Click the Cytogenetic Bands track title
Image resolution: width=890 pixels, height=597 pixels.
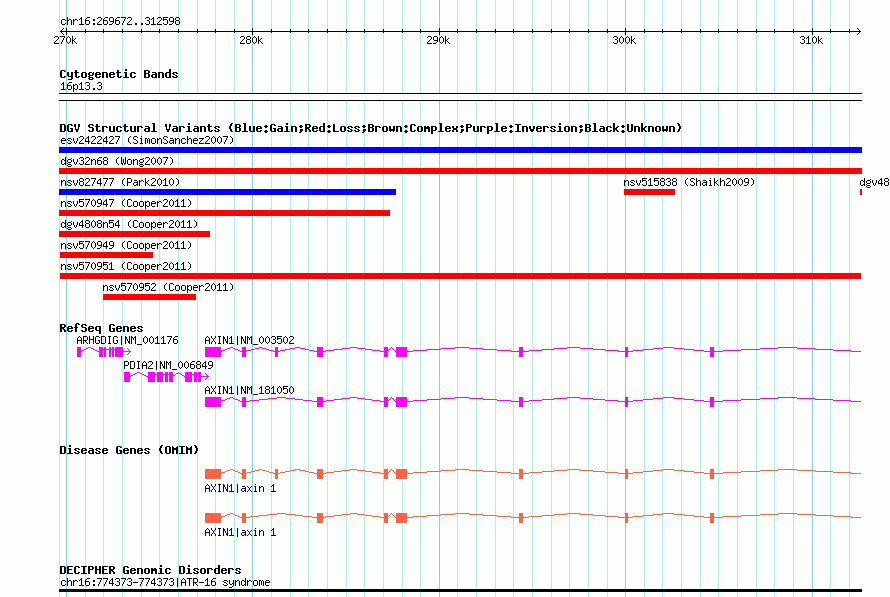(x=119, y=74)
